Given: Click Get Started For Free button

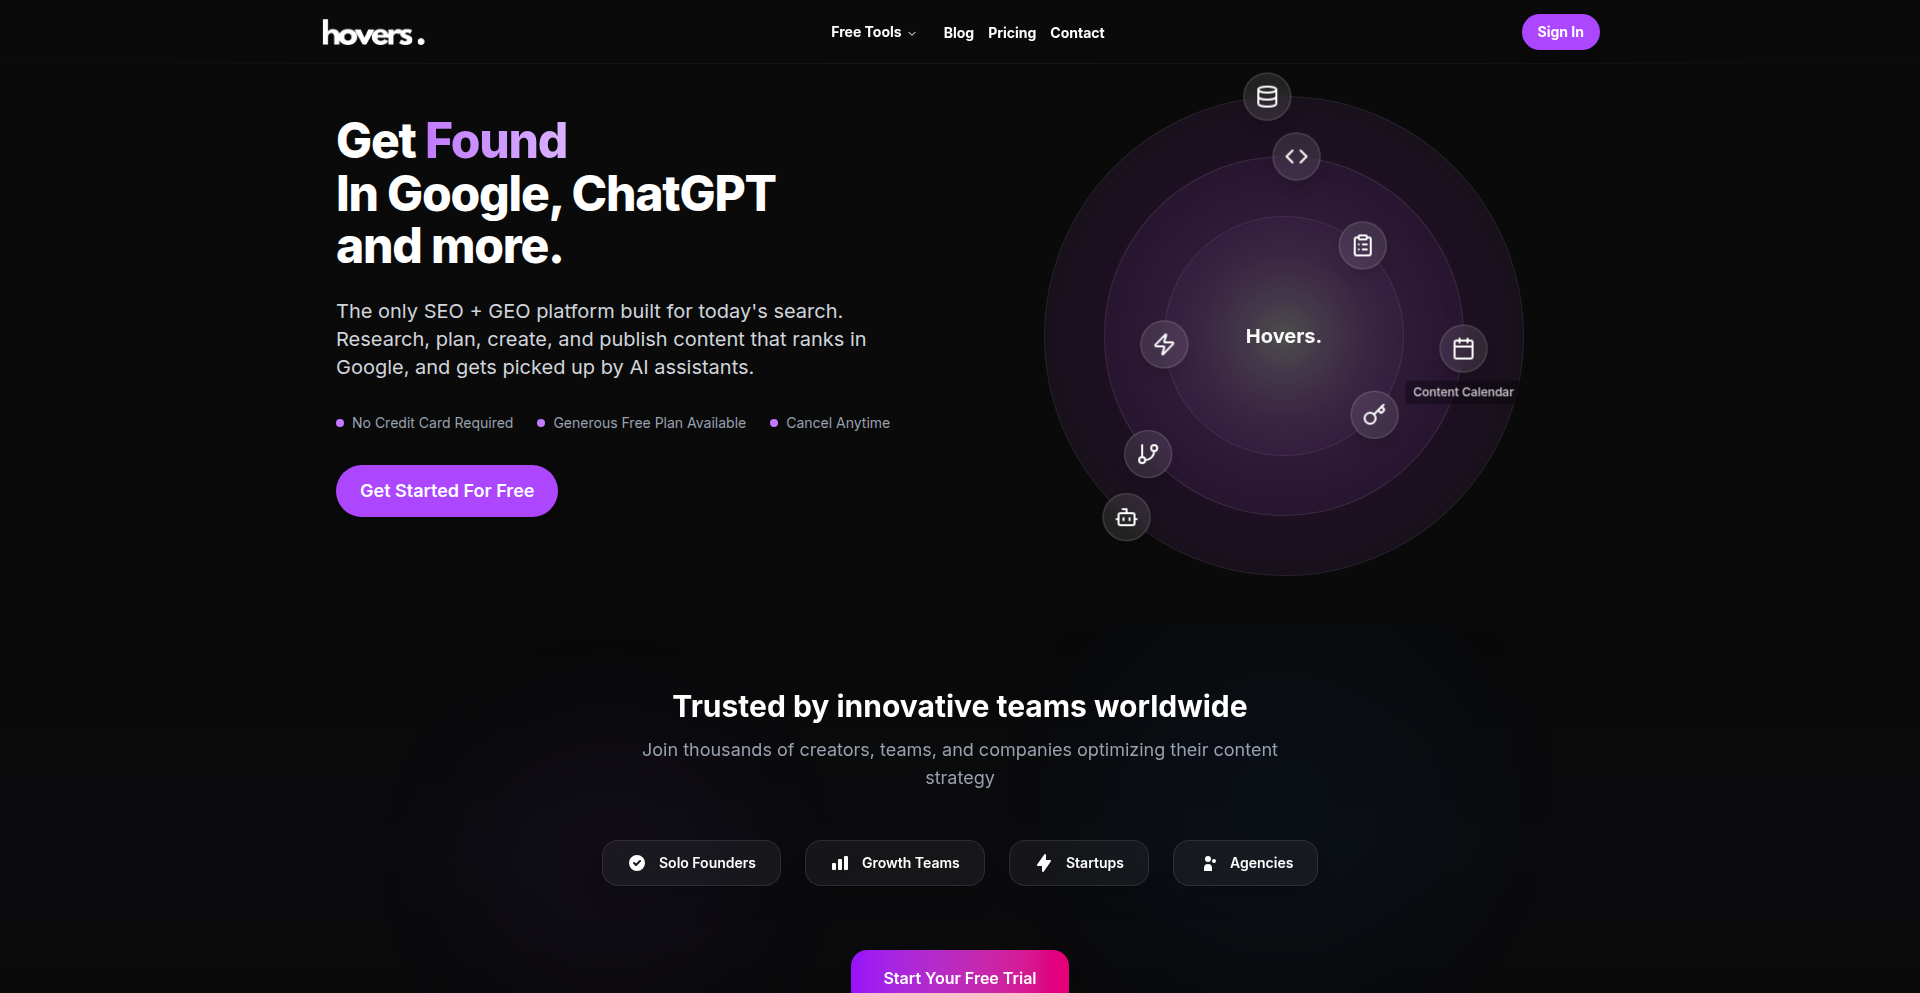Looking at the screenshot, I should [447, 491].
